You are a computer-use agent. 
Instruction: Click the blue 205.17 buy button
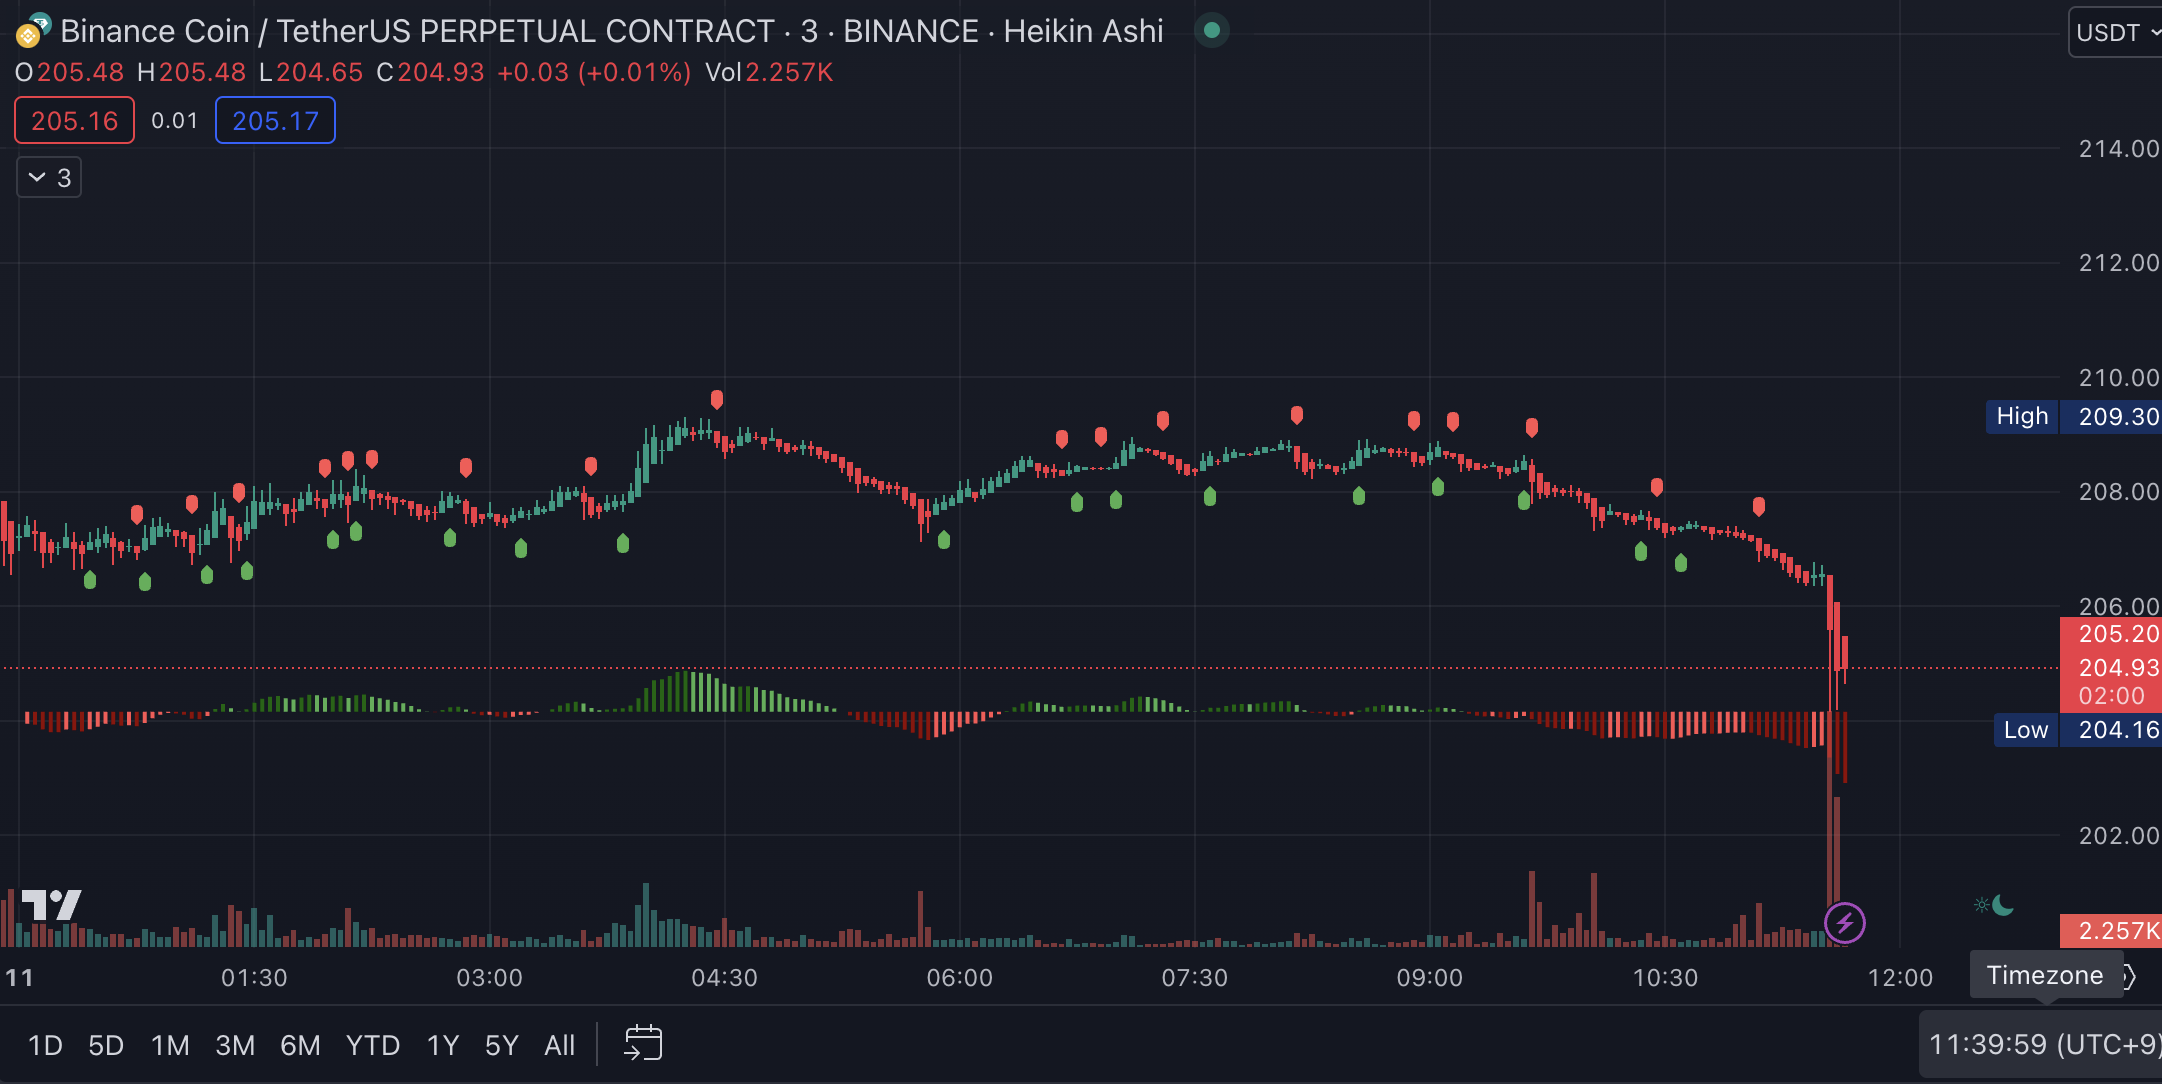point(275,121)
